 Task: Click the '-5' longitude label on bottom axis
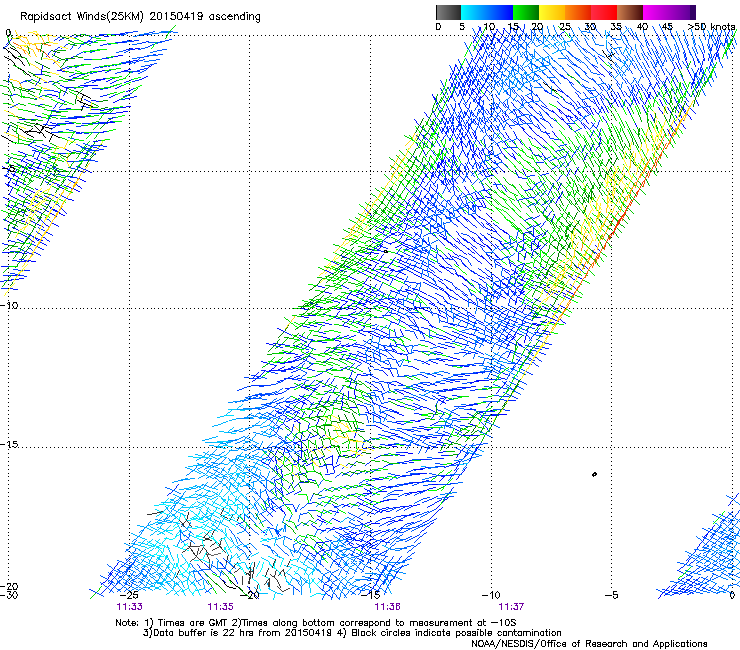pyautogui.click(x=611, y=595)
